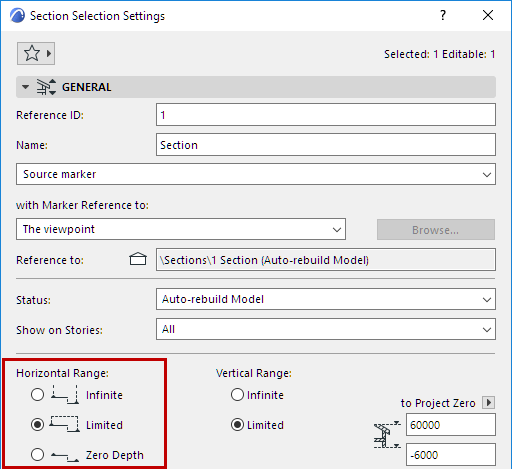The image size is (512, 469).
Task: Click the upper vertical limit 60000 field
Action: point(451,425)
